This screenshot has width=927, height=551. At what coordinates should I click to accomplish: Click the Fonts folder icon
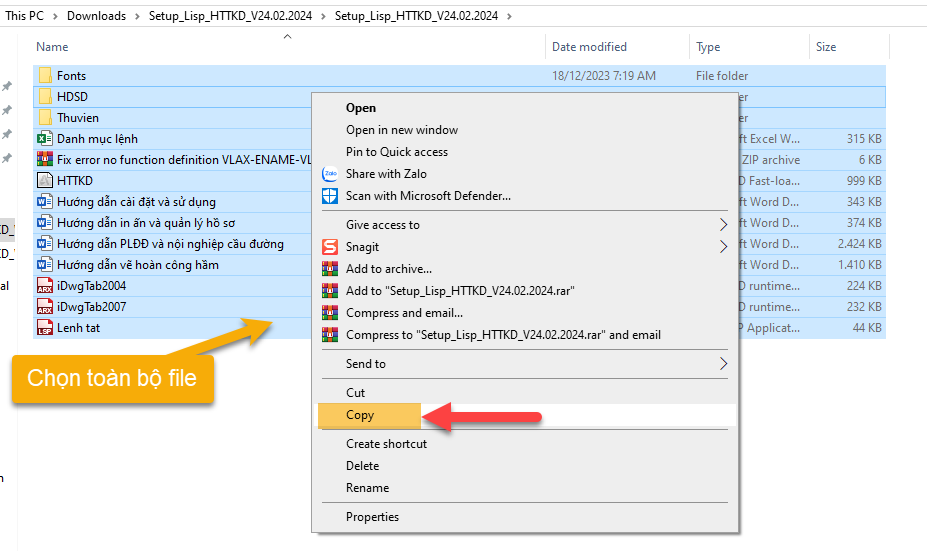[x=44, y=76]
